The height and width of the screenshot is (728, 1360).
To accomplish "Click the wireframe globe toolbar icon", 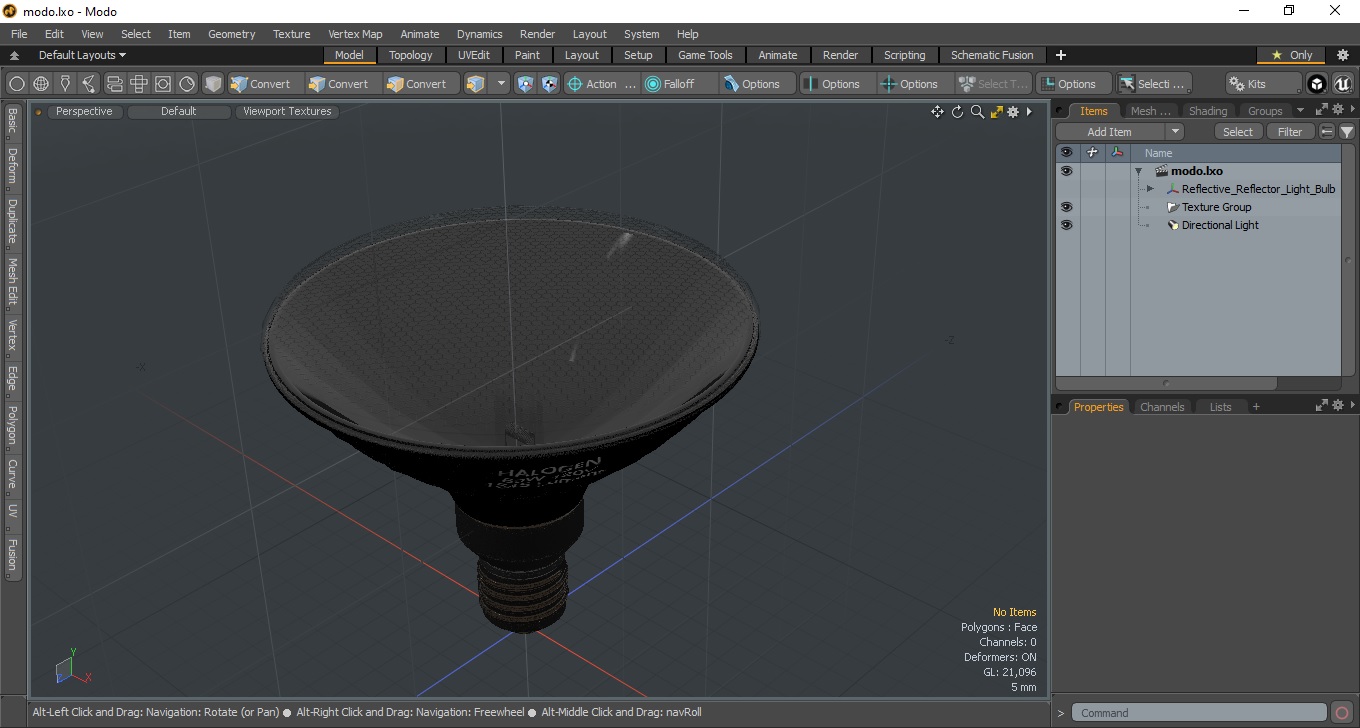I will click(x=41, y=84).
